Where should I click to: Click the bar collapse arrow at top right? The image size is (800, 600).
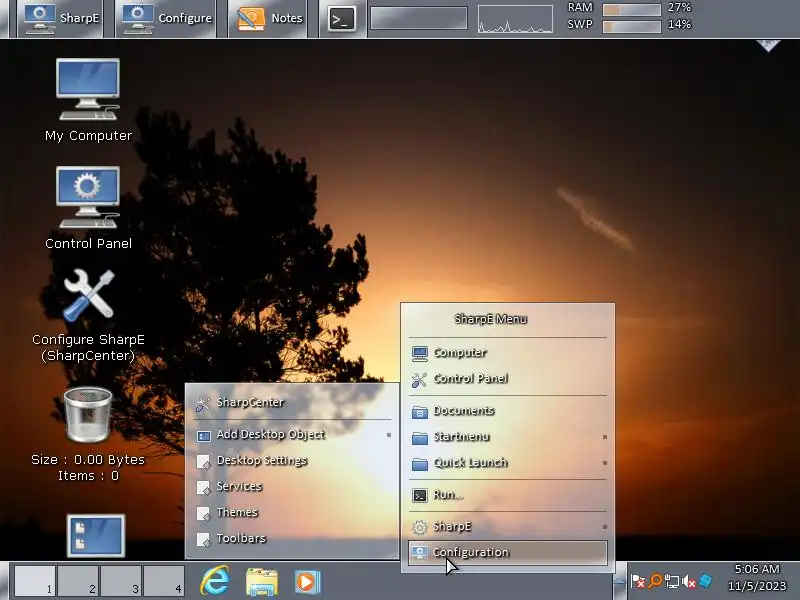(x=768, y=46)
